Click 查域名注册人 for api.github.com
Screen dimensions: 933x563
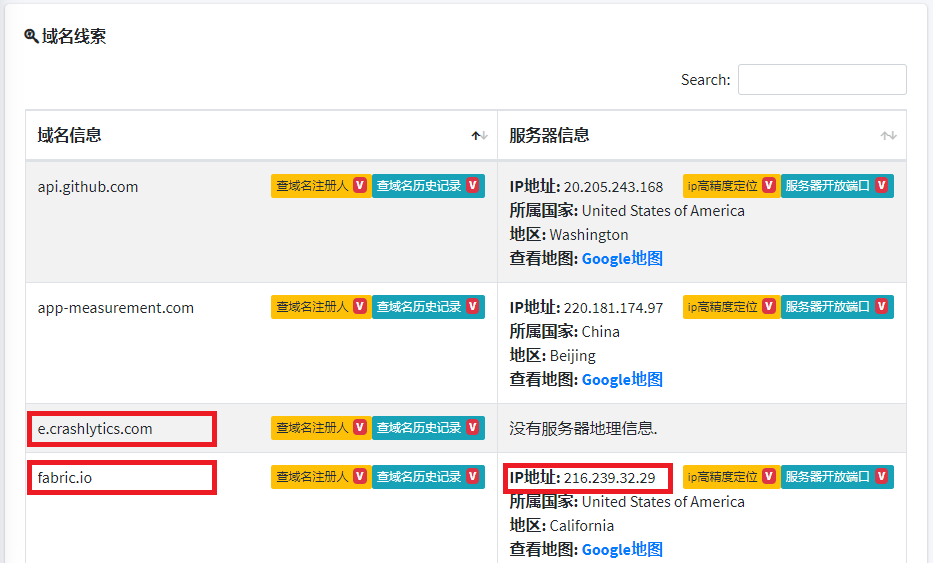tap(321, 186)
